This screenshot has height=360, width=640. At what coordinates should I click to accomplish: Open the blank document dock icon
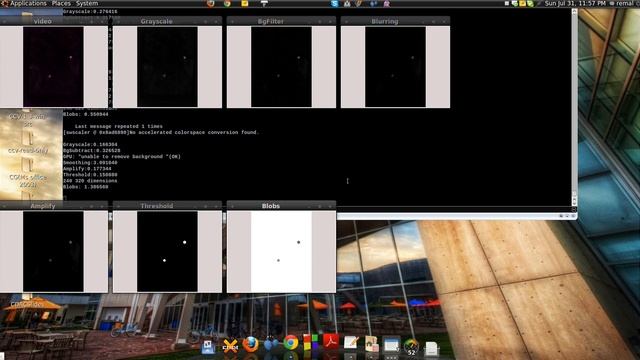point(431,349)
